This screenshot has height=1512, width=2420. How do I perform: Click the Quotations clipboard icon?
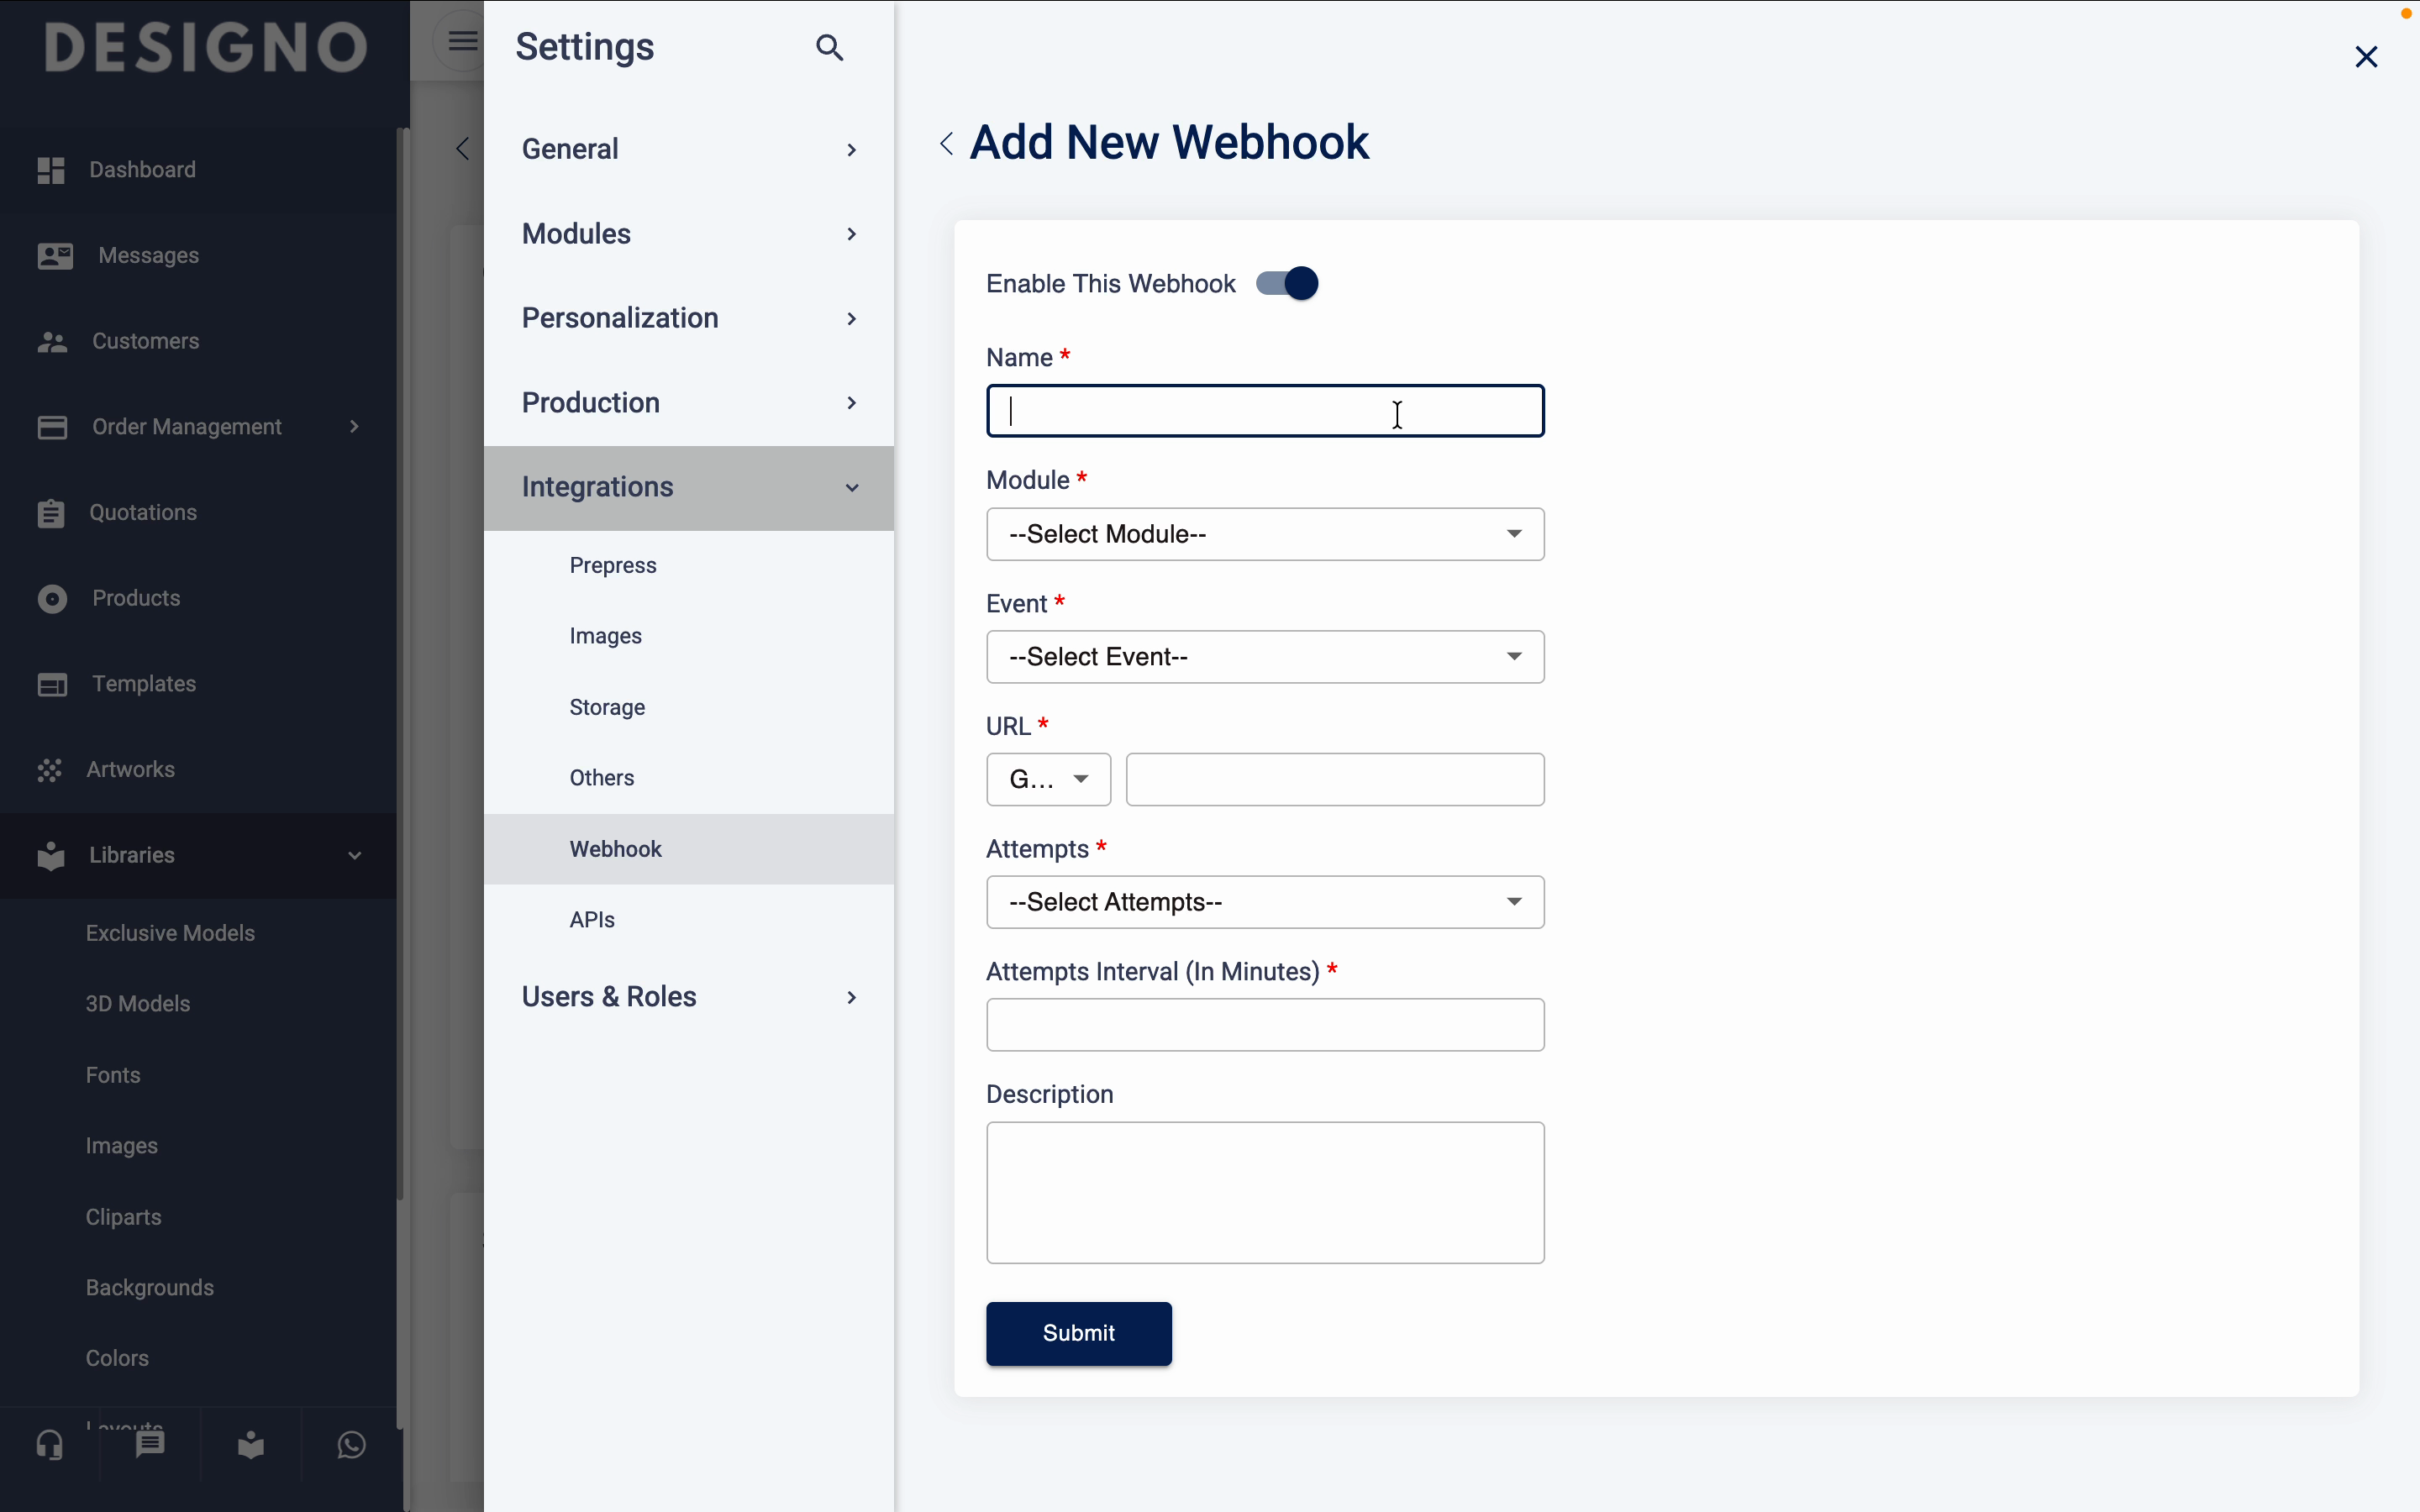coord(51,513)
